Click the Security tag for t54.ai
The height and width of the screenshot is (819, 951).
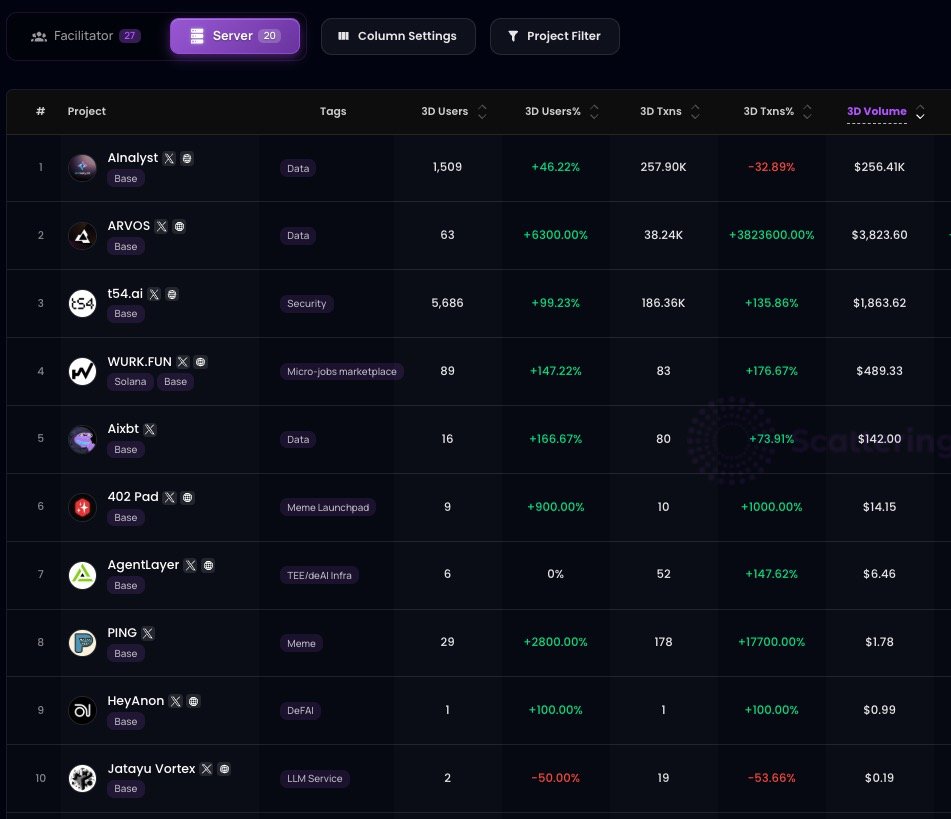(x=306, y=303)
